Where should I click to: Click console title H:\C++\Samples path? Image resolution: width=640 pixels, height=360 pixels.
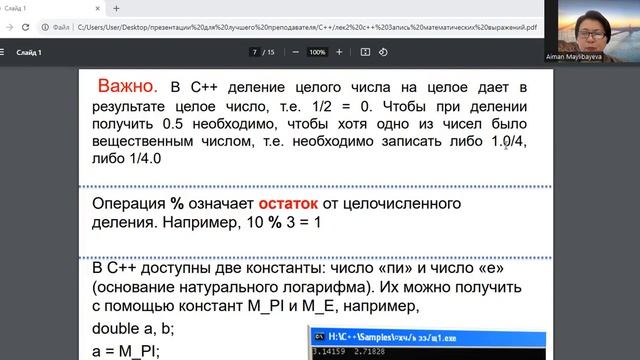(x=392, y=338)
